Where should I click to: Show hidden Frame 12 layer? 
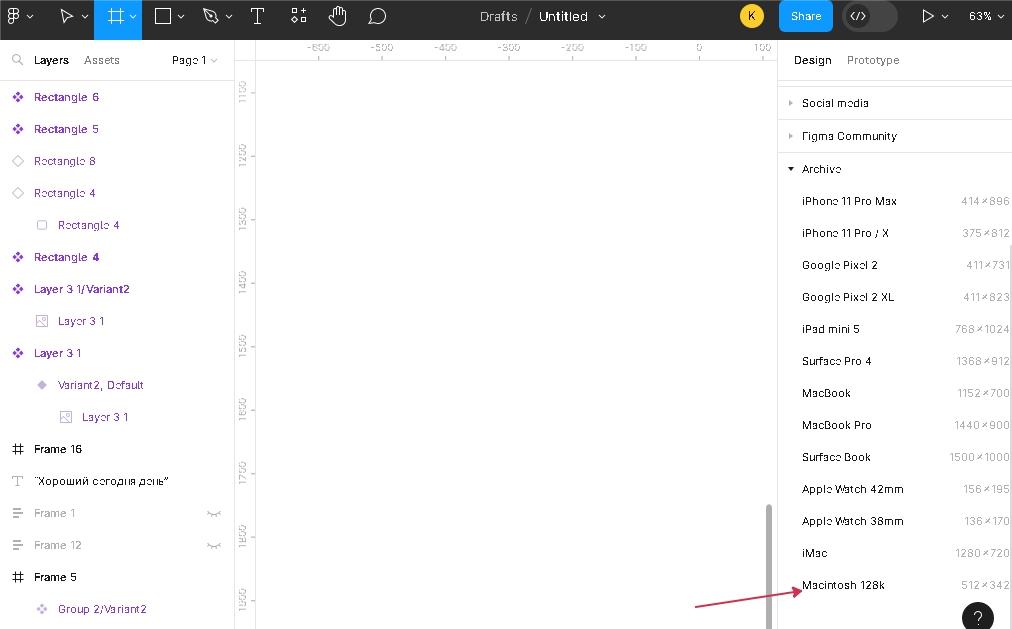pos(213,545)
